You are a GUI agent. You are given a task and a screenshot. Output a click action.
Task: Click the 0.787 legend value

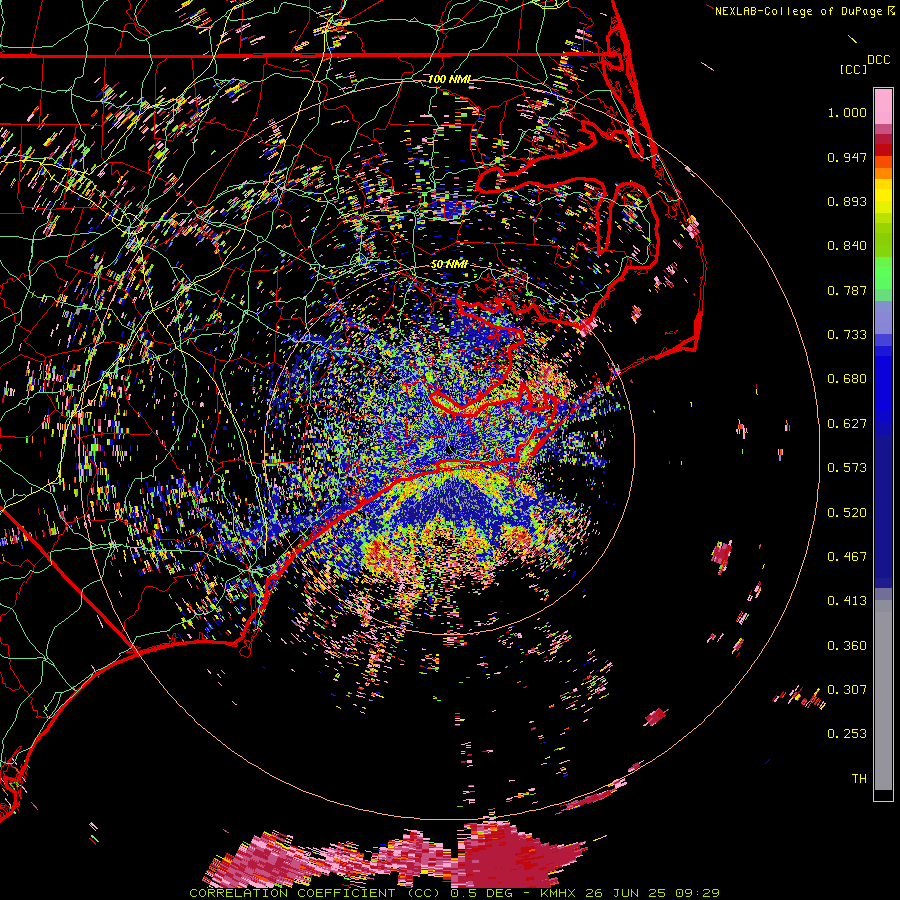(847, 290)
